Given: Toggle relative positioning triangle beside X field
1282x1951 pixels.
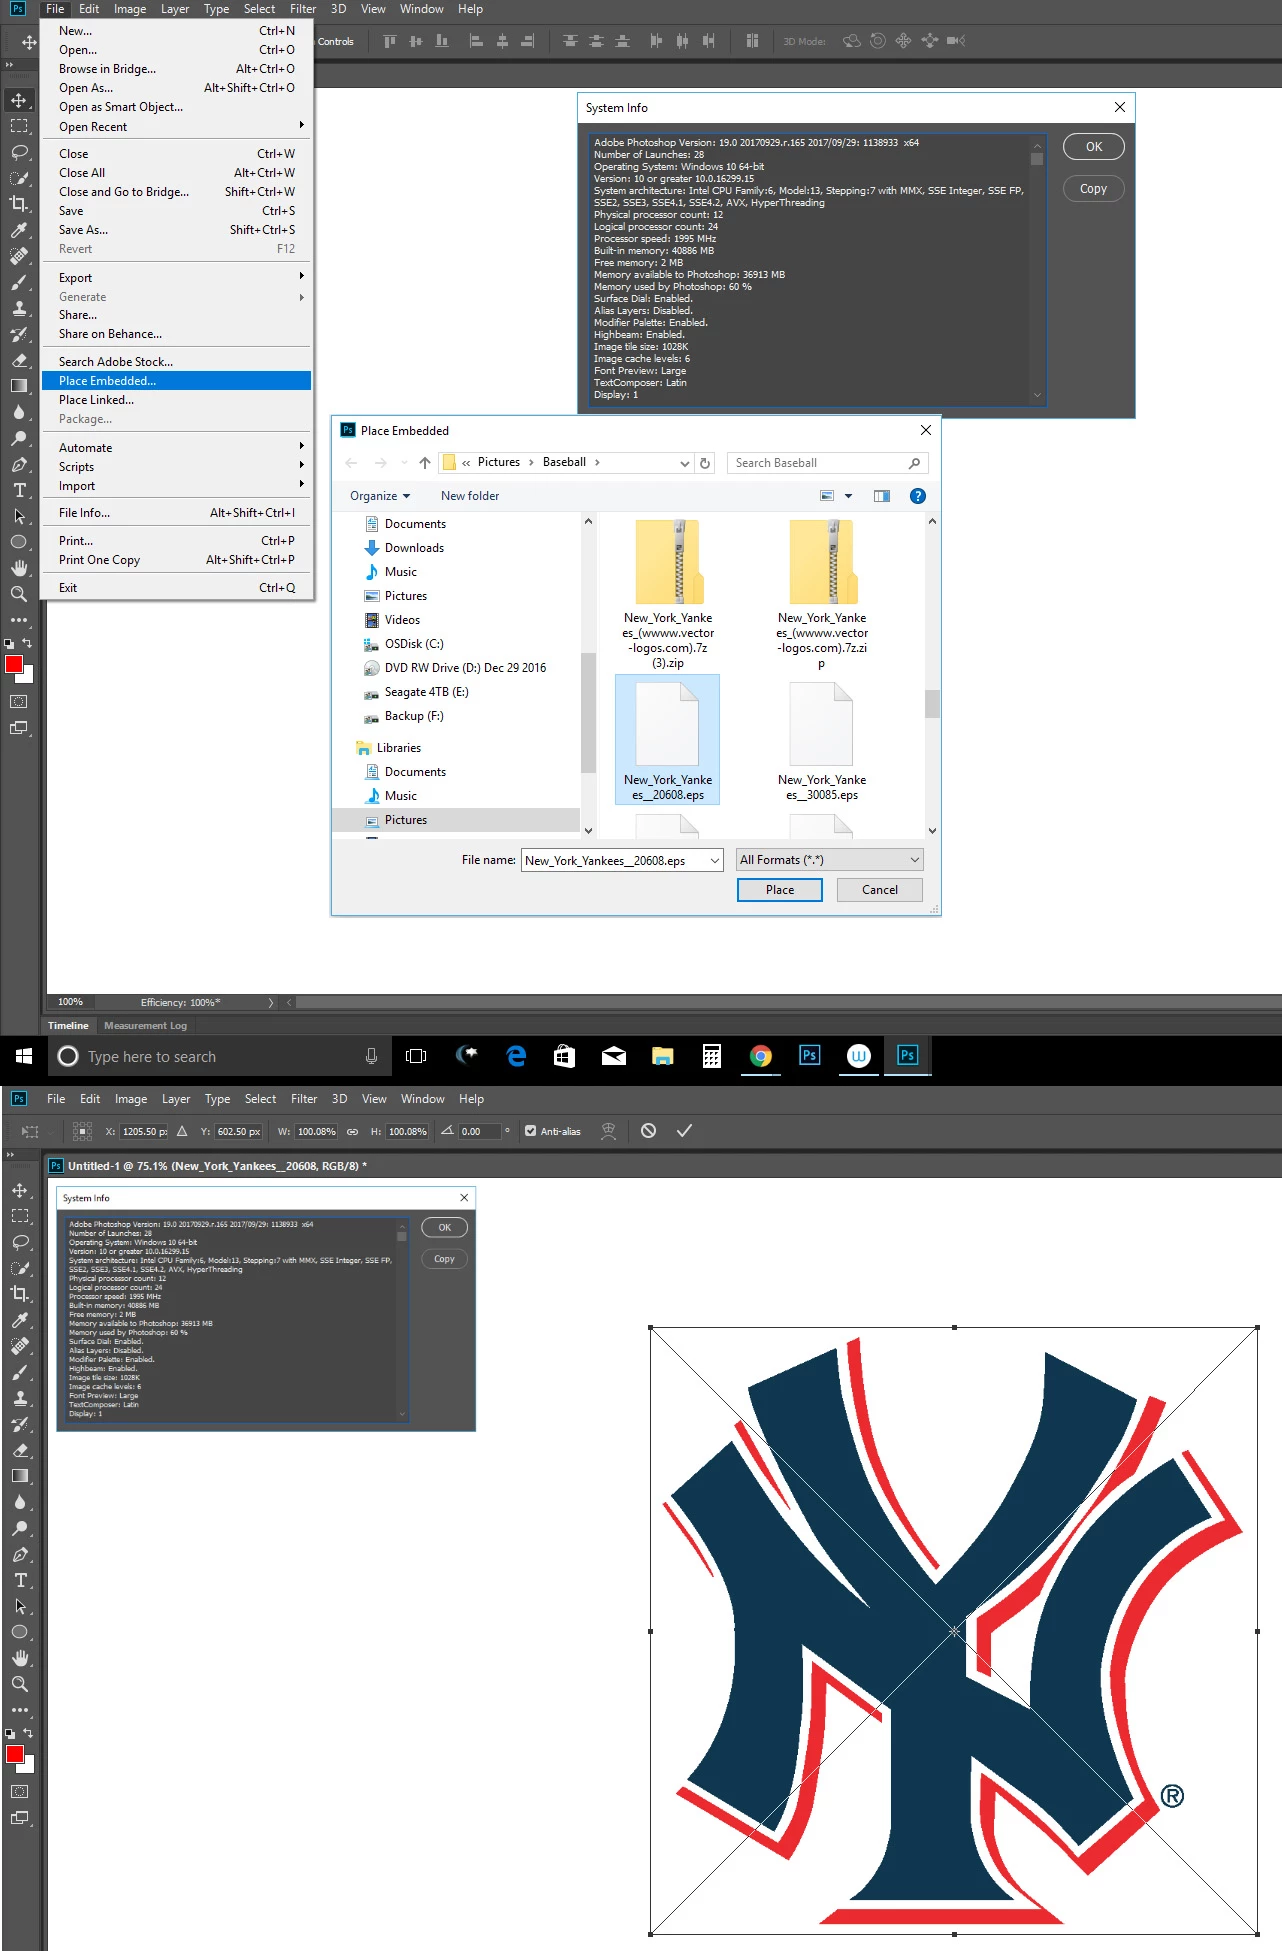Looking at the screenshot, I should [x=182, y=1132].
